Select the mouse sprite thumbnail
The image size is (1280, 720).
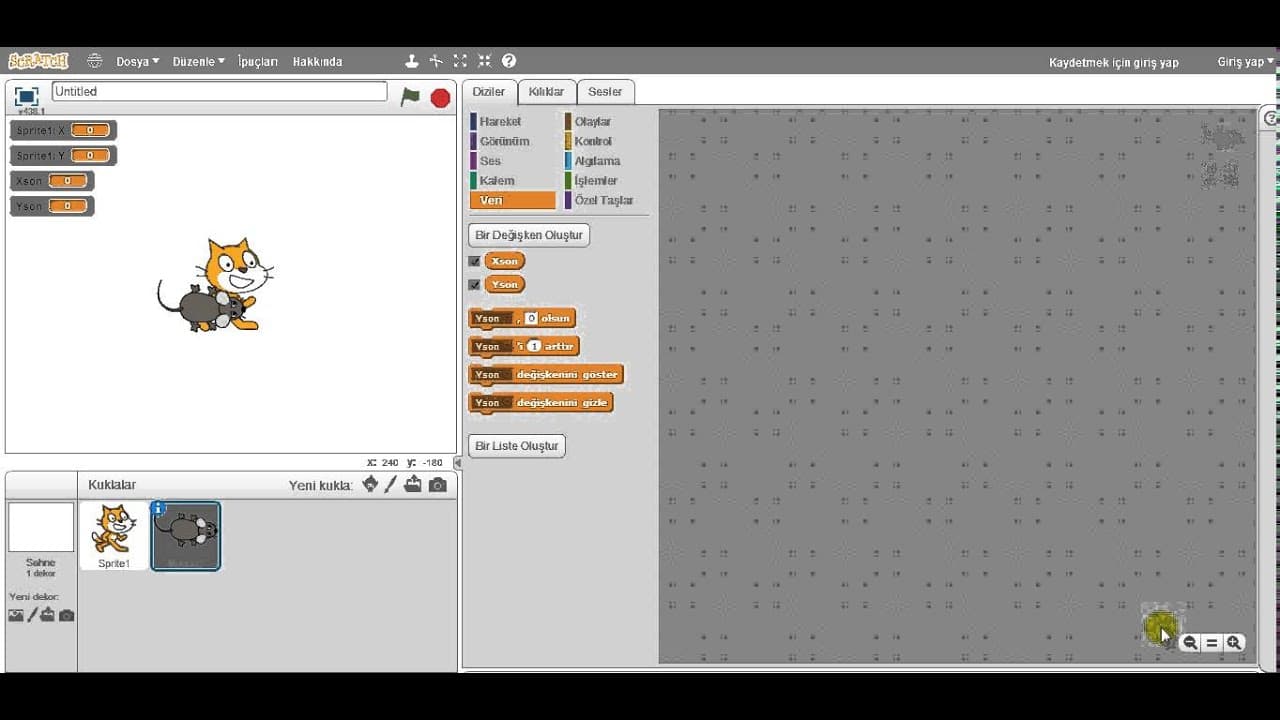coord(186,536)
